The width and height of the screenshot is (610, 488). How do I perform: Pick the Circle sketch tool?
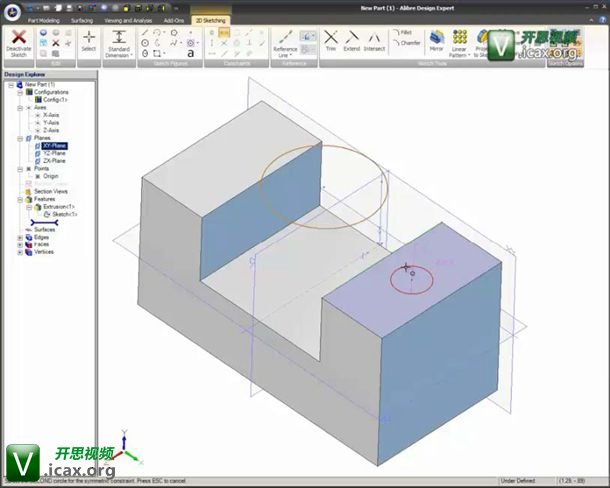[145, 43]
